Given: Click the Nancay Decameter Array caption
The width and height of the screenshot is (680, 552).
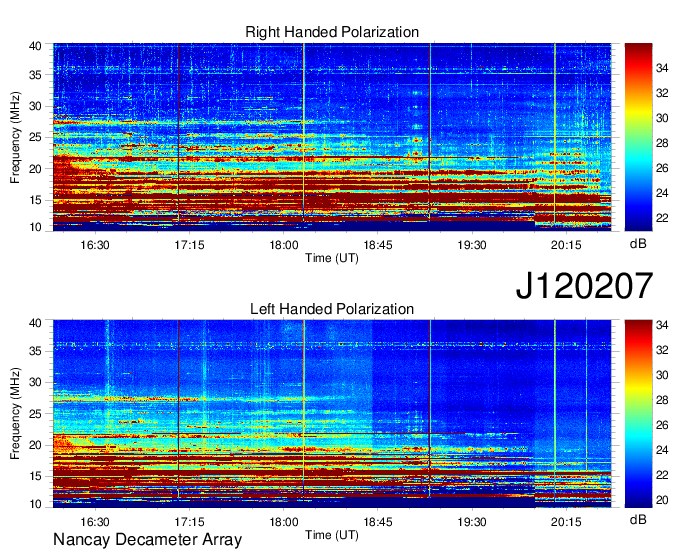Looking at the screenshot, I should pyautogui.click(x=147, y=540).
